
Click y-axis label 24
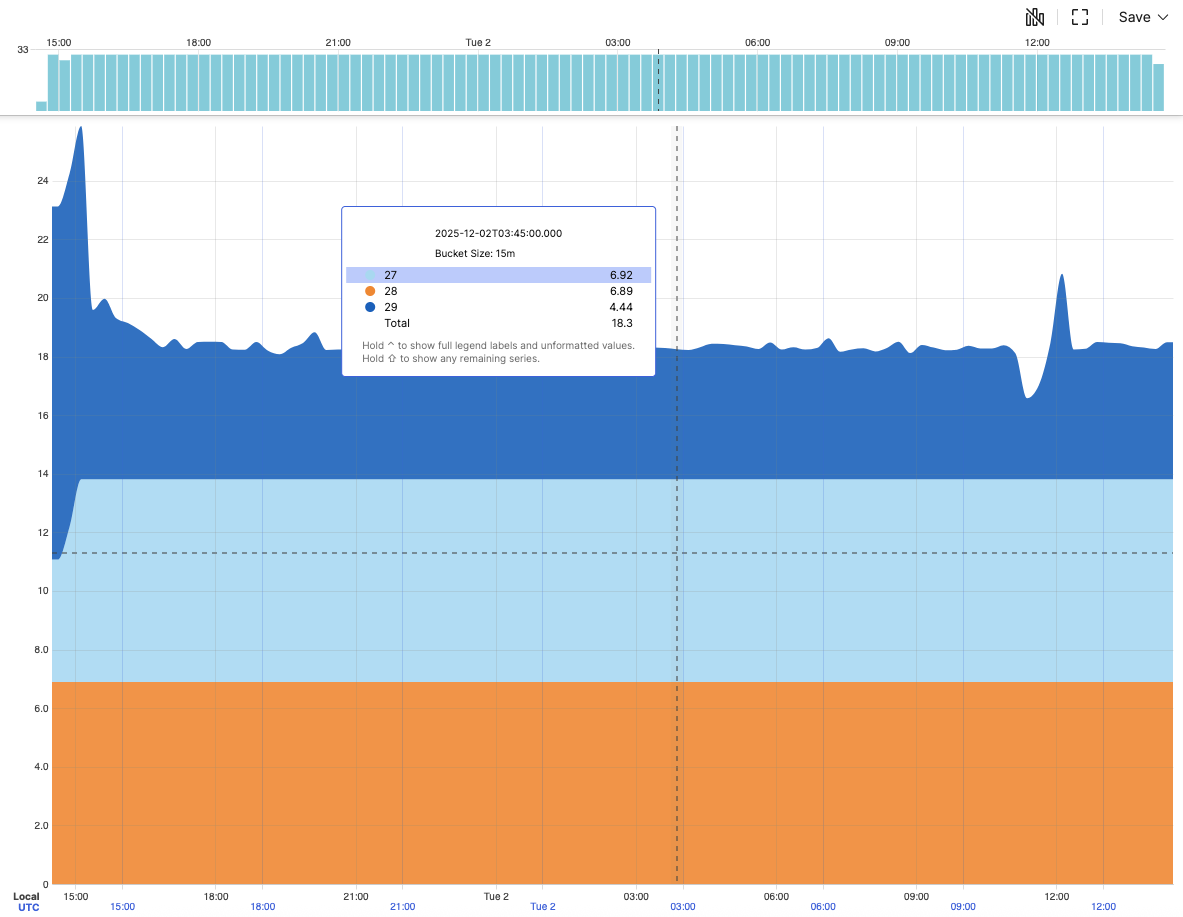click(42, 181)
